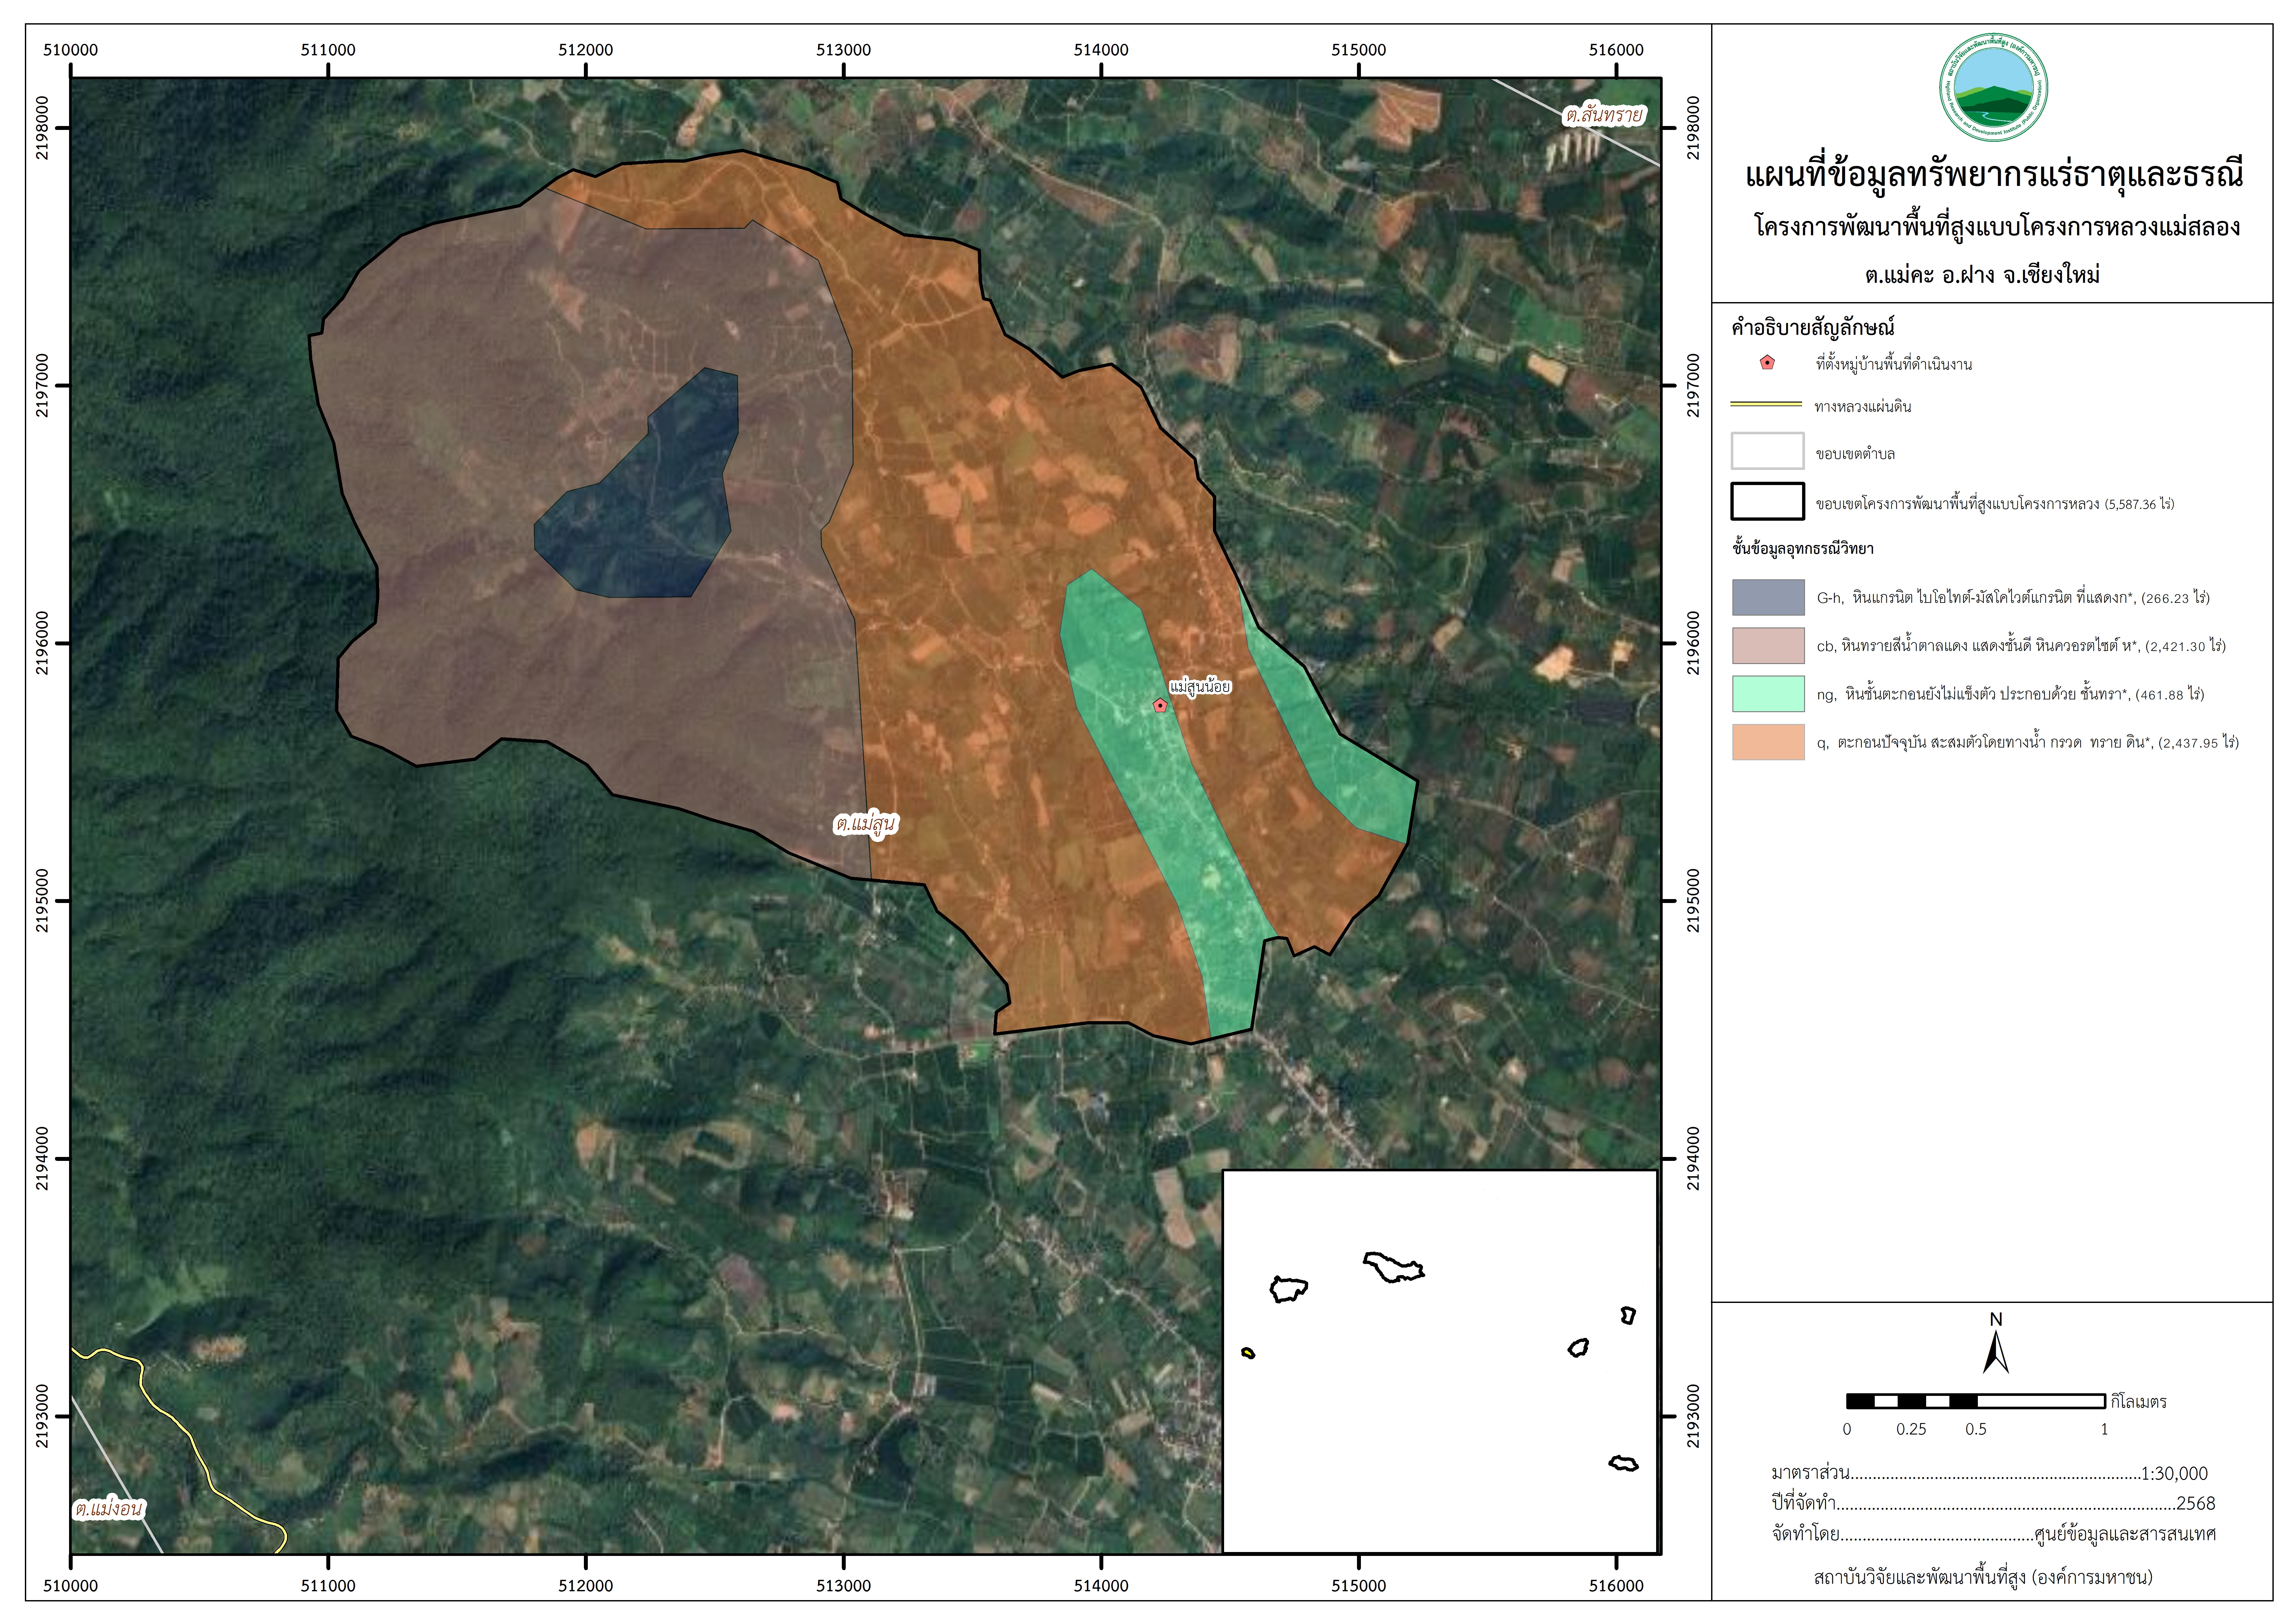This screenshot has height=1624, width=2295.
Task: Click the G-h blue-grey granite color swatch
Action: click(1768, 597)
